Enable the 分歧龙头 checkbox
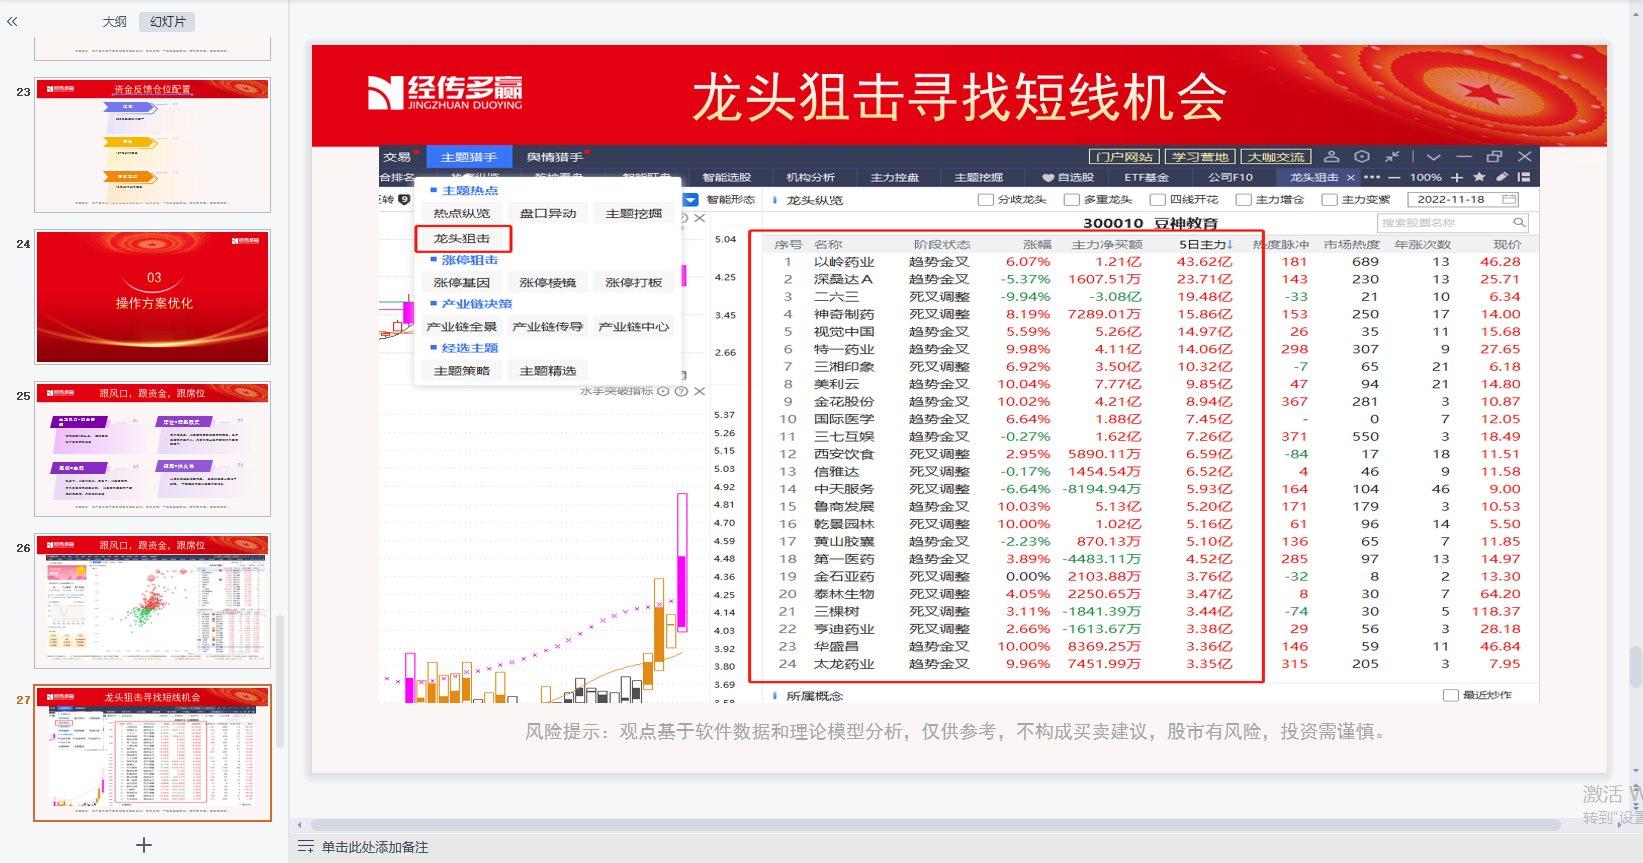 click(x=985, y=200)
